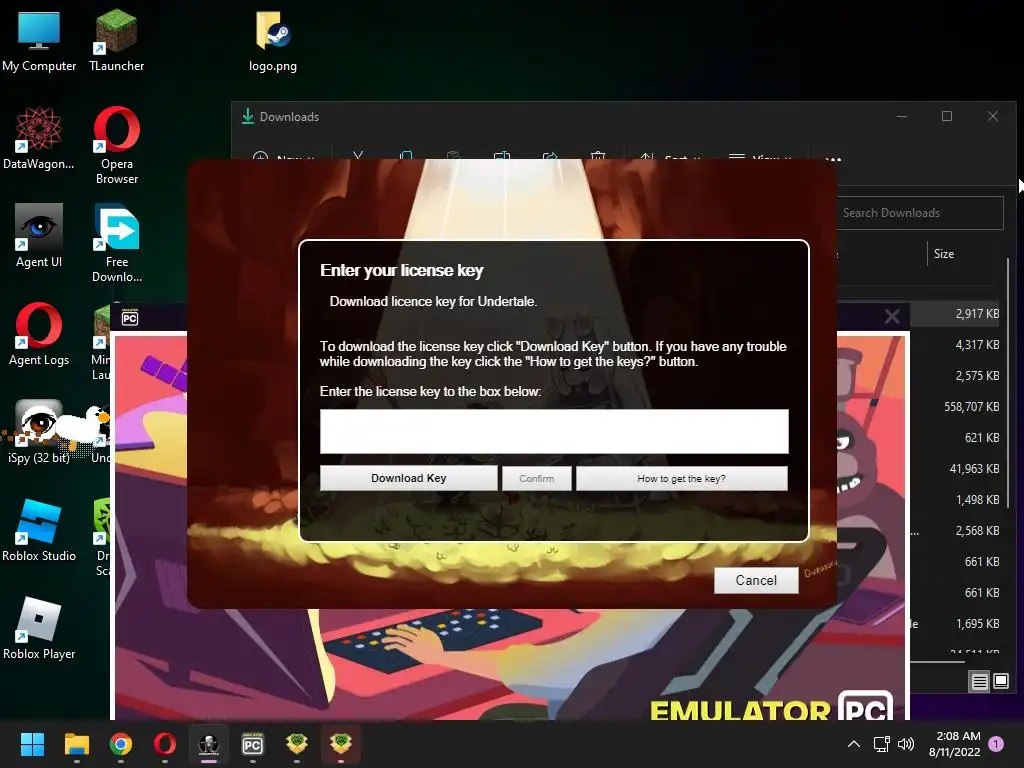
Task: Click the PC logo in the Emulator window title
Action: tap(130, 317)
